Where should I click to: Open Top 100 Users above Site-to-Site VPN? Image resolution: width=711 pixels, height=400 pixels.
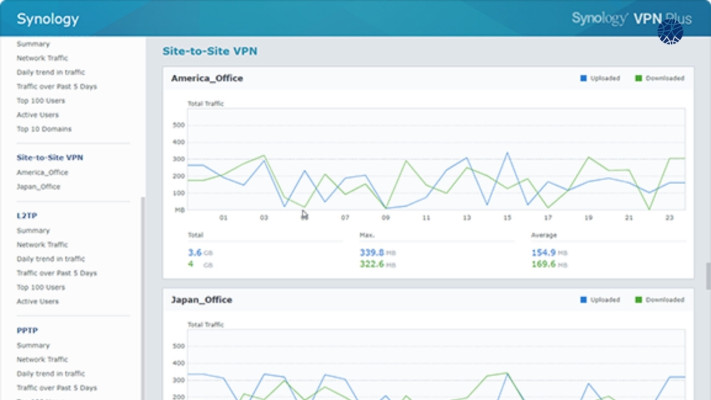[41, 101]
